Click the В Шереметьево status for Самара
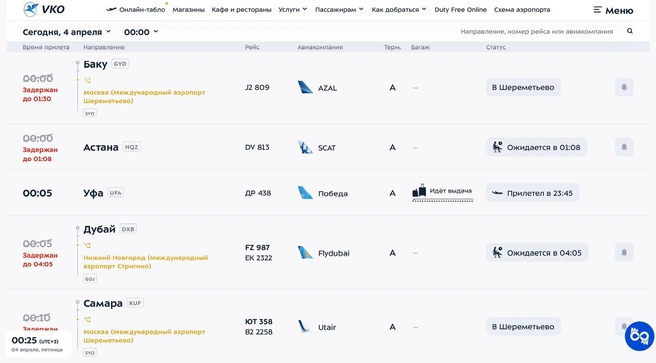 (523, 327)
